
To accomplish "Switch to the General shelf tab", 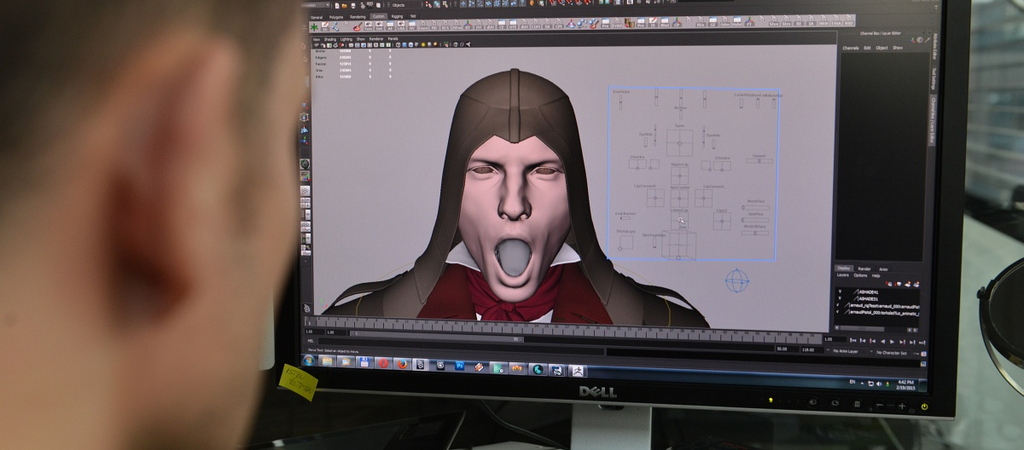I will pyautogui.click(x=317, y=17).
